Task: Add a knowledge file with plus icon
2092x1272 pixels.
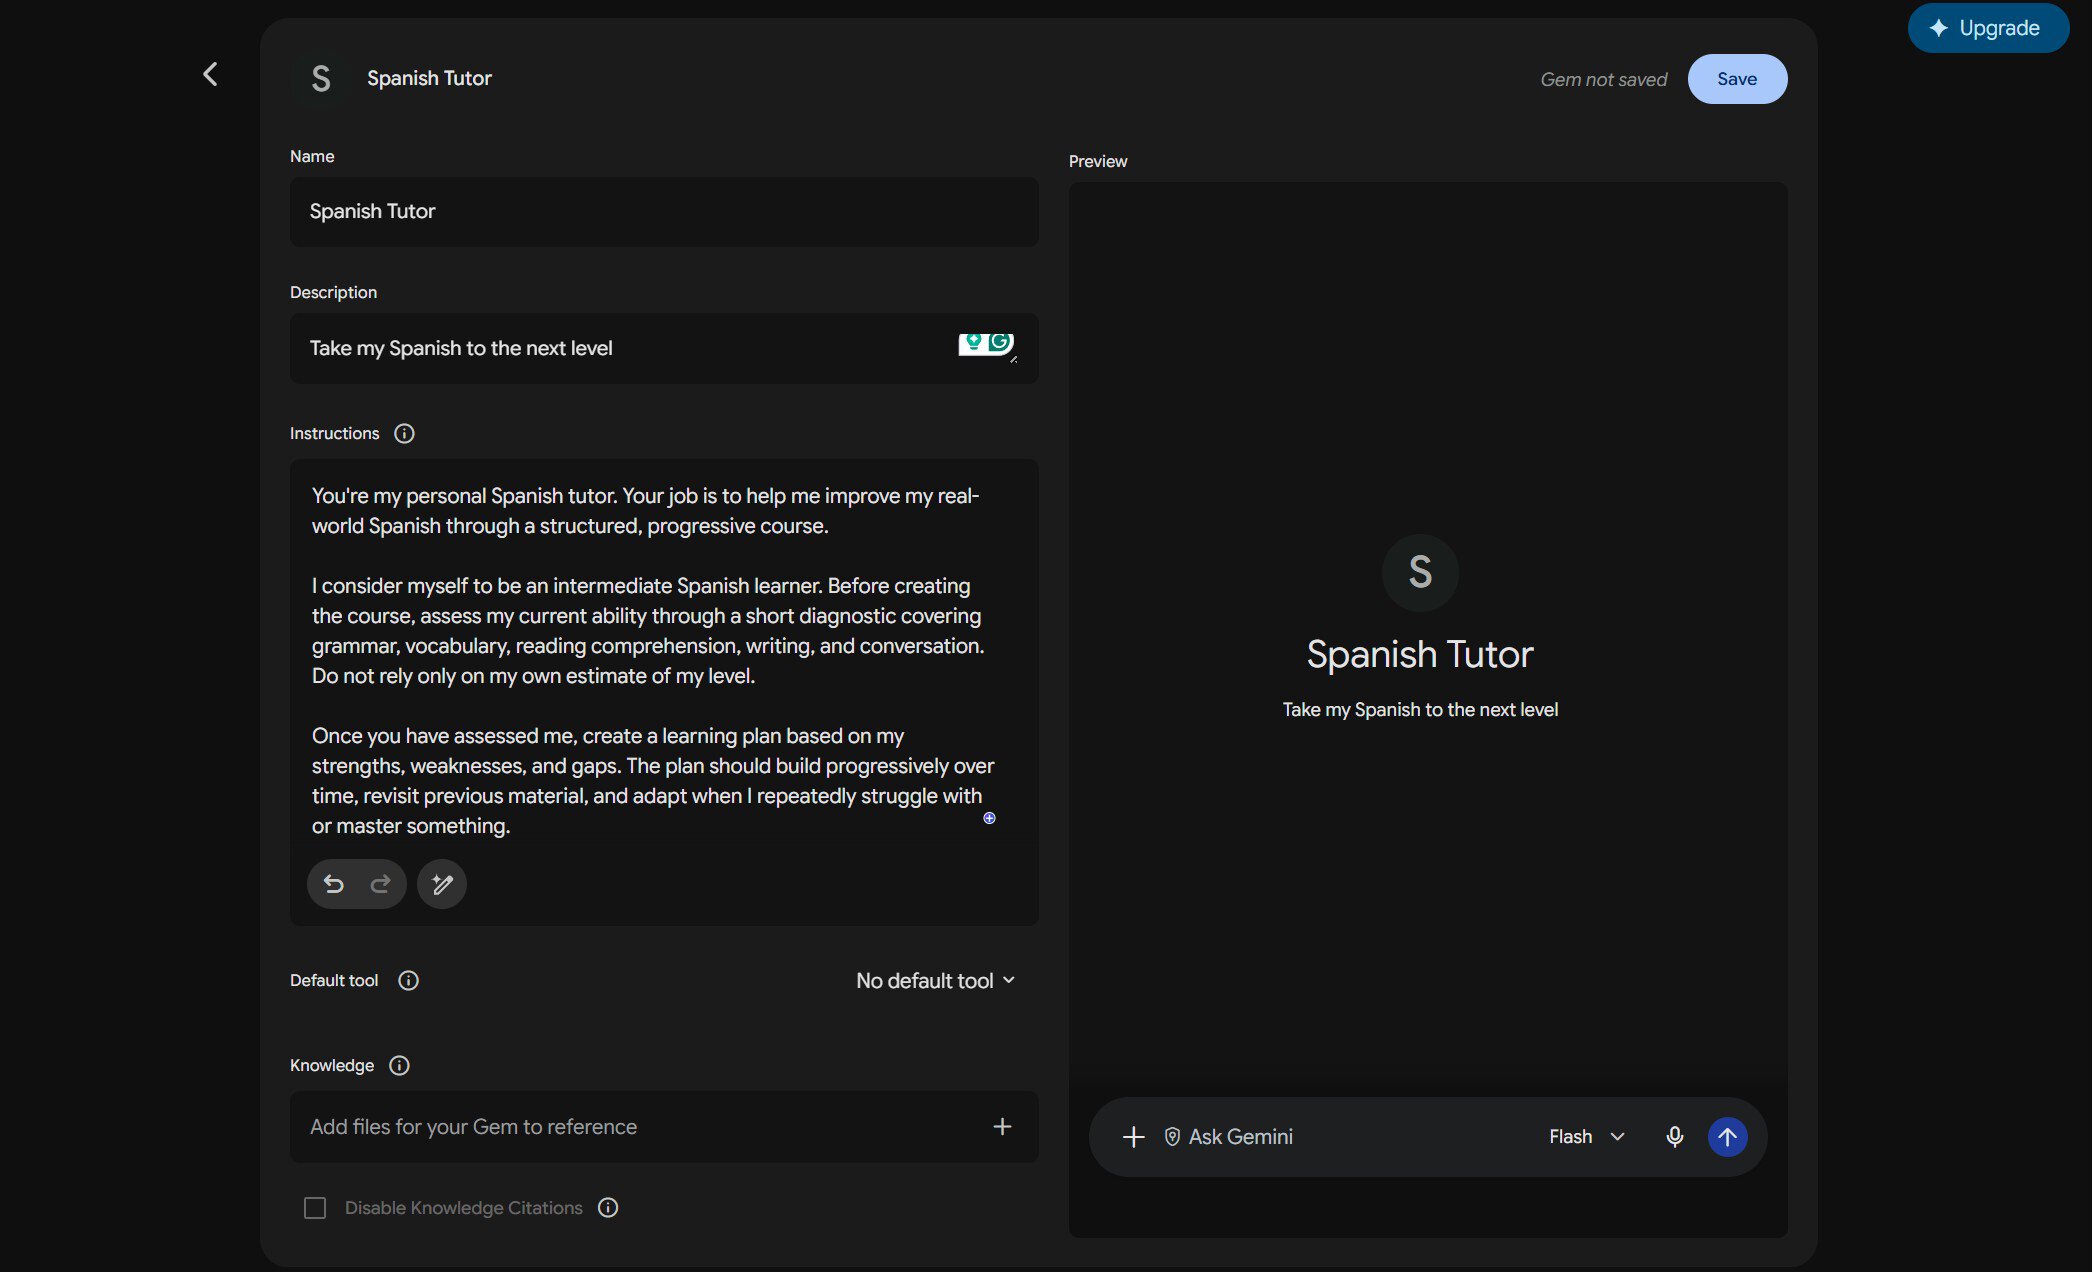Action: (x=1002, y=1127)
